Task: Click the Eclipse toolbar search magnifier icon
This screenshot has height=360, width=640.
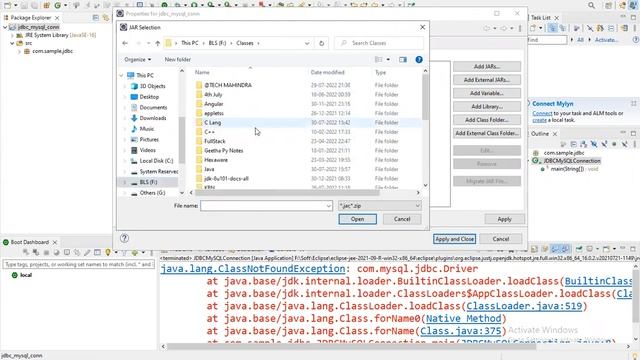Action: [591, 5]
